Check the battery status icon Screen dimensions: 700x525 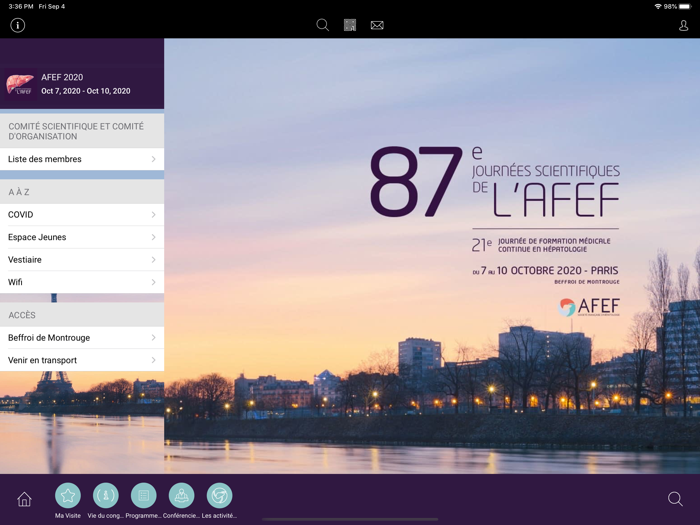[x=685, y=6]
